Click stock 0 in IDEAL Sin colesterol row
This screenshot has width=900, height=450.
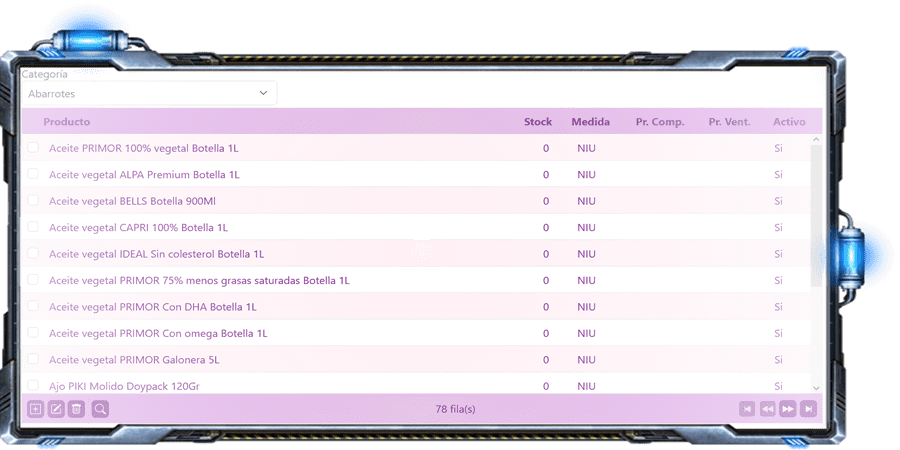(546, 254)
